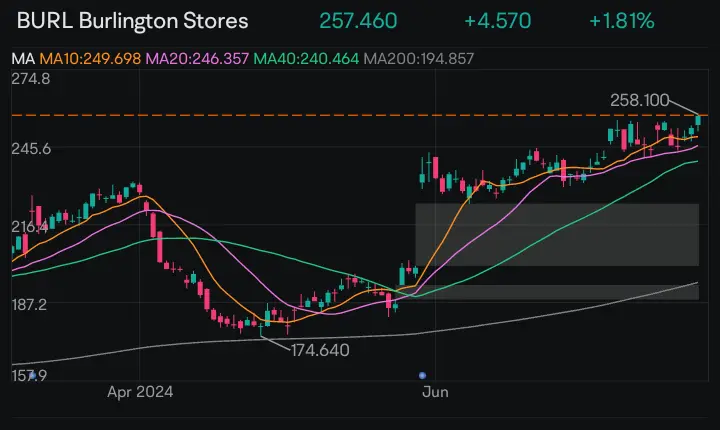
Task: Click the 187.2 price axis label
Action: click(x=29, y=305)
